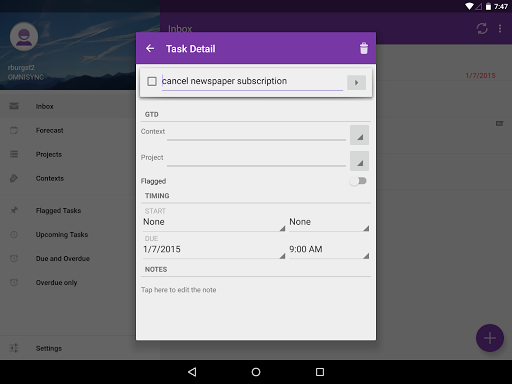Tap the user avatar icon
The height and width of the screenshot is (384, 512).
(24, 37)
